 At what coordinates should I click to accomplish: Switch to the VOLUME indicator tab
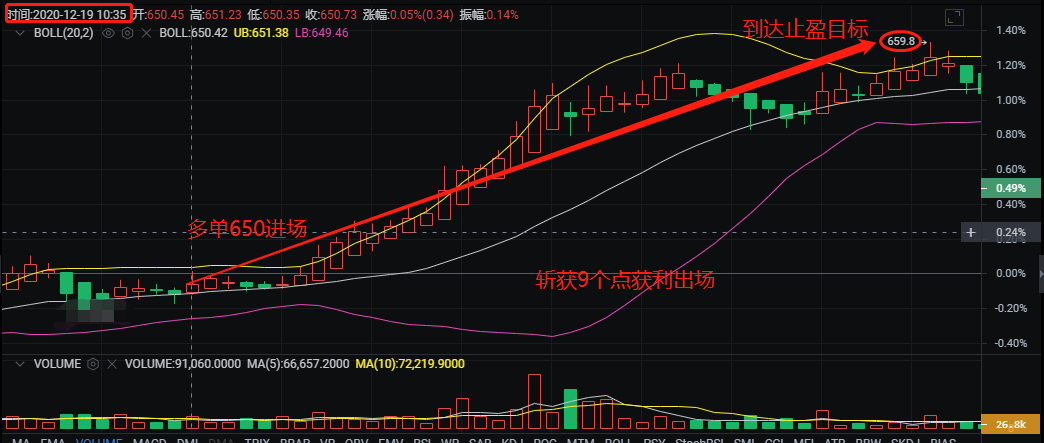[x=99, y=440]
